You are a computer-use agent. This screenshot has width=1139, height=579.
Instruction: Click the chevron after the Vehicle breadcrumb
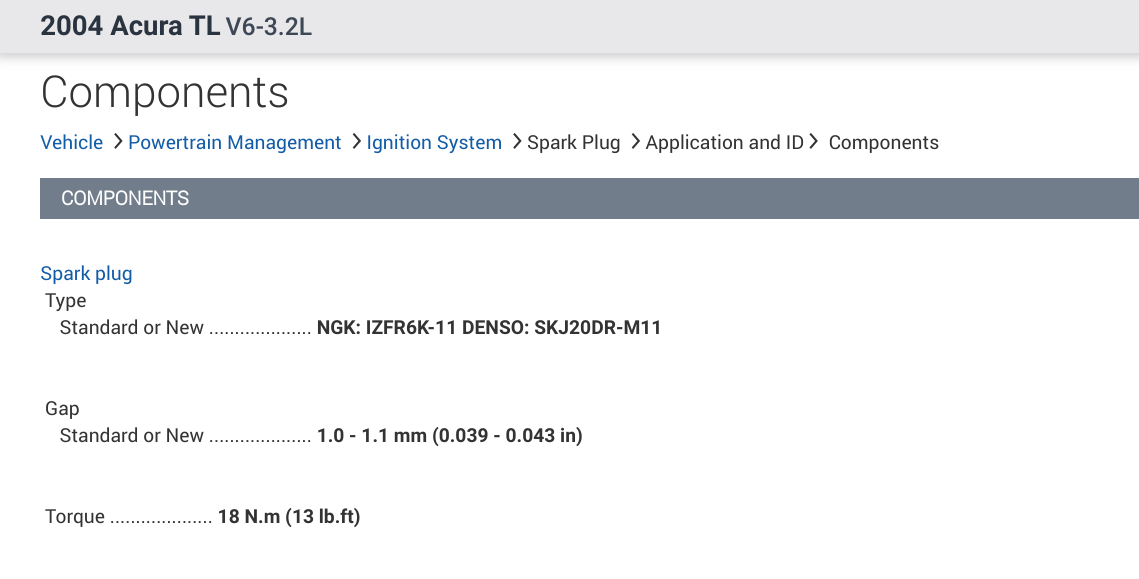tap(117, 143)
